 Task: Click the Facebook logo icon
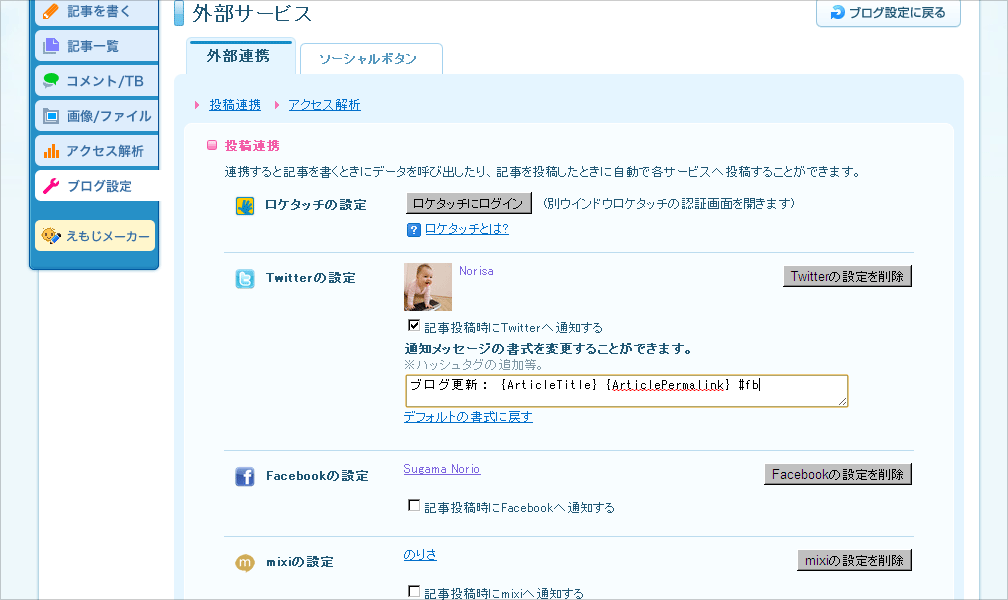245,477
